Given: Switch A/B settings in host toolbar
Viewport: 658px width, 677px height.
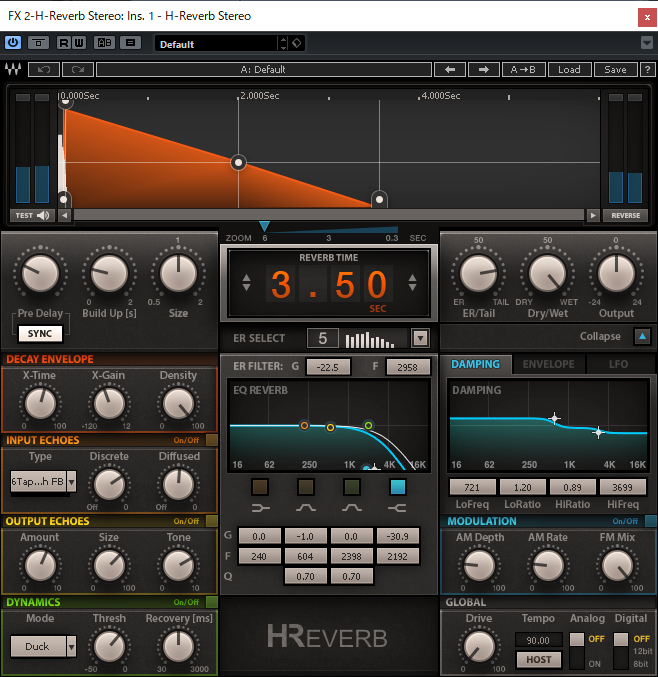Looking at the screenshot, I should pos(104,43).
